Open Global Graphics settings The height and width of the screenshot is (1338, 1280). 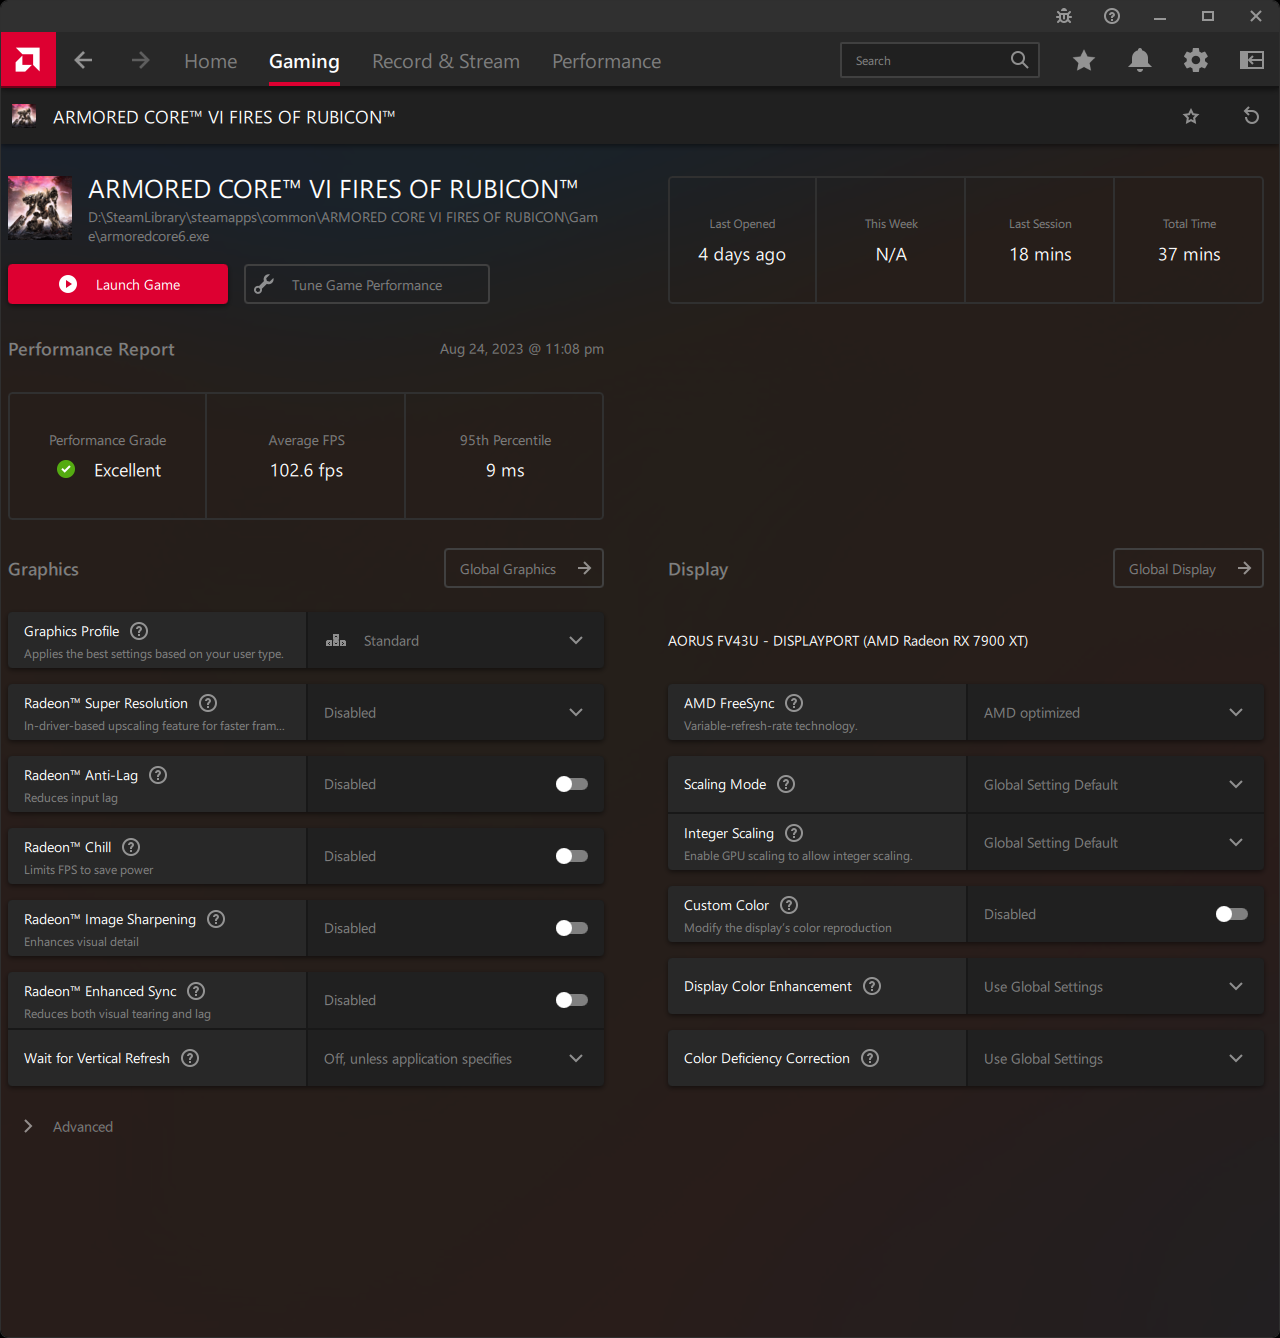[524, 568]
